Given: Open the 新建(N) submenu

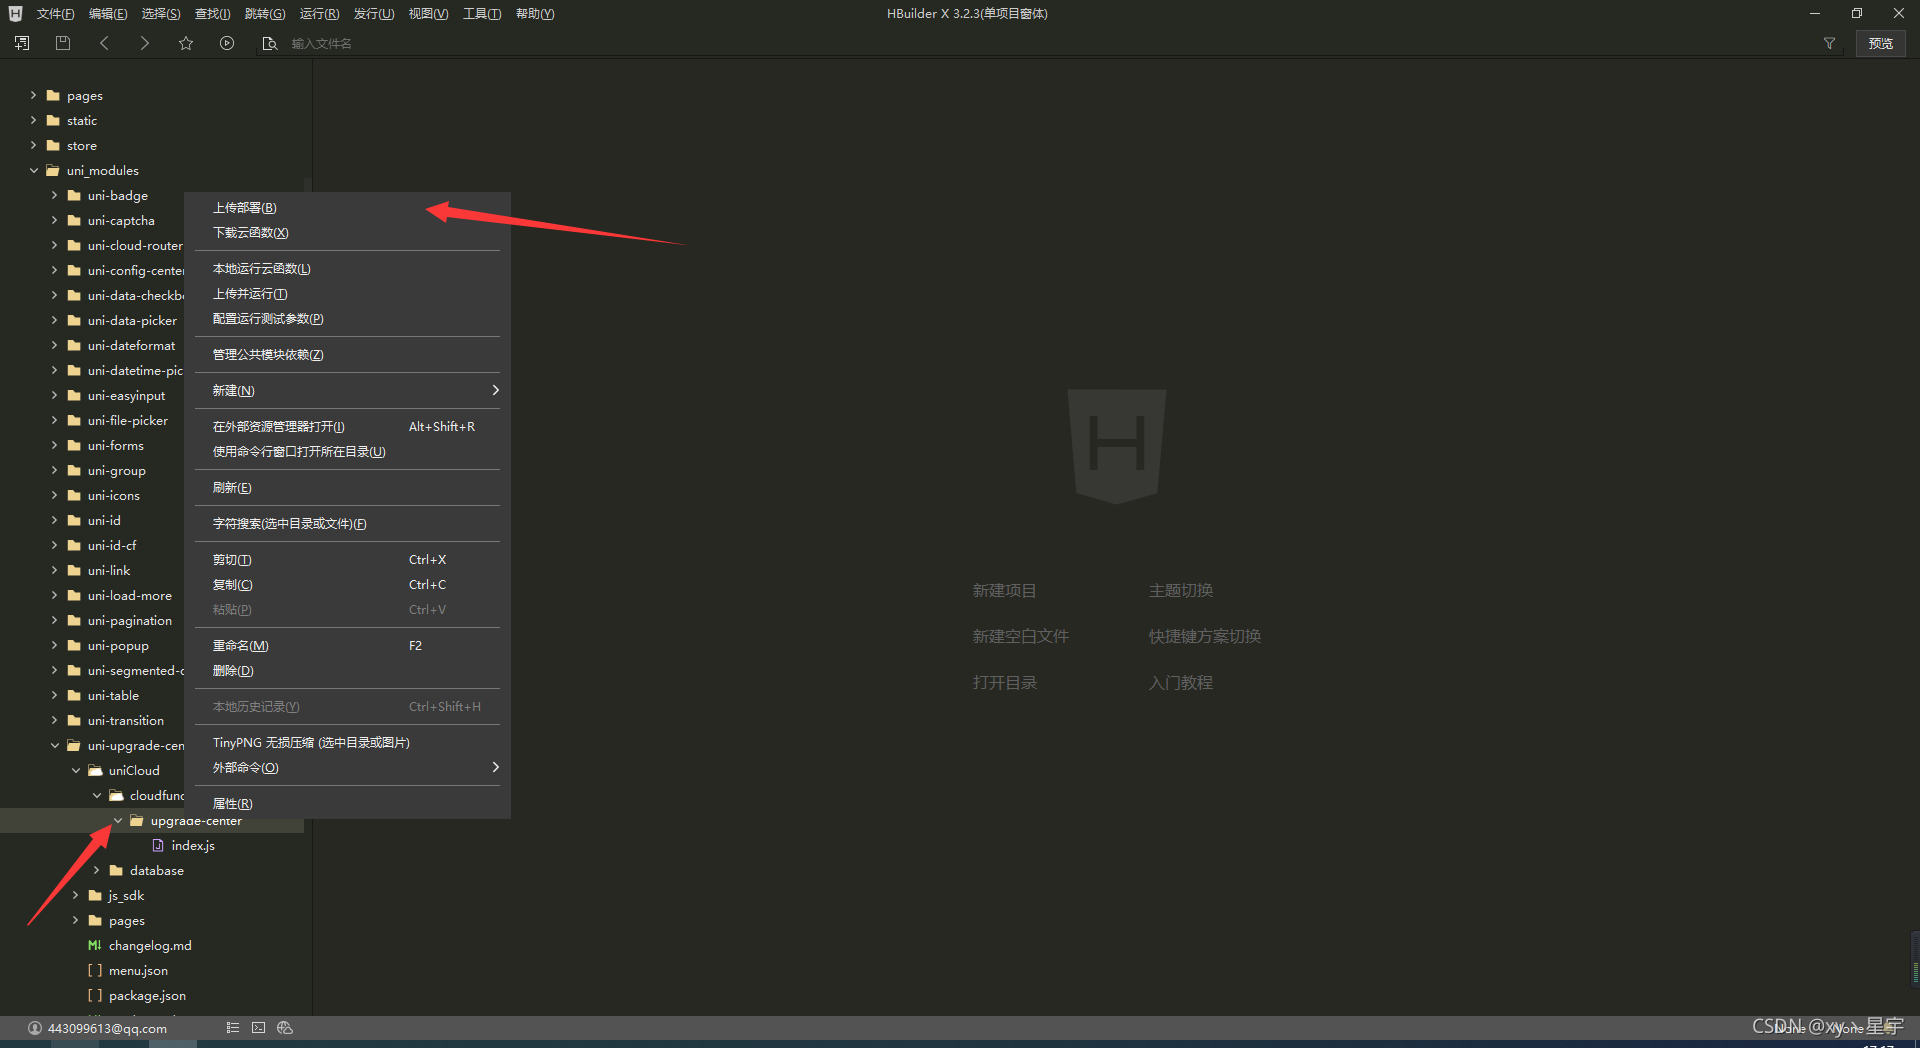Looking at the screenshot, I should click(347, 390).
